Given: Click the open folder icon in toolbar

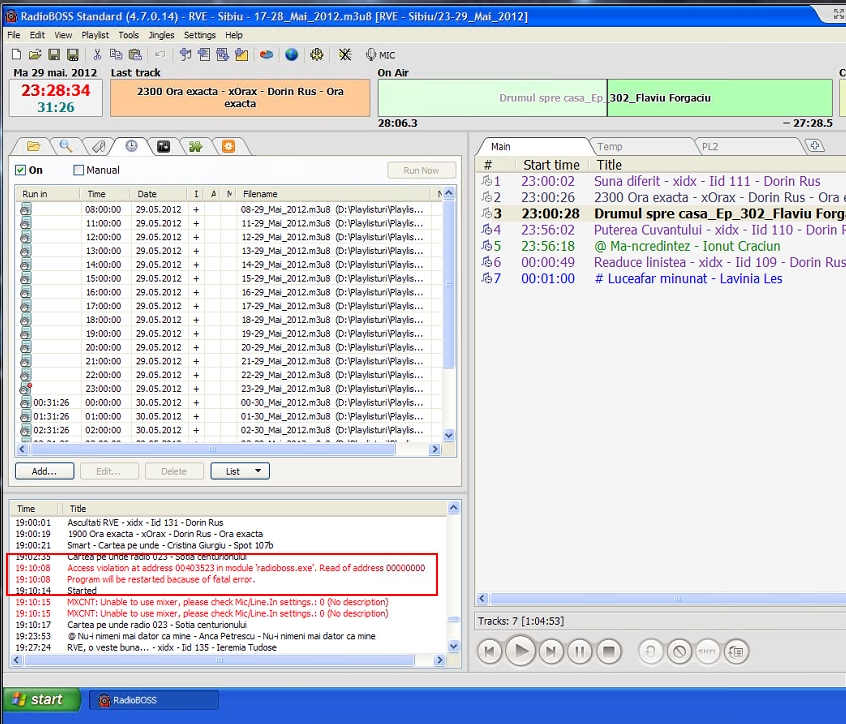Looking at the screenshot, I should click(x=35, y=55).
